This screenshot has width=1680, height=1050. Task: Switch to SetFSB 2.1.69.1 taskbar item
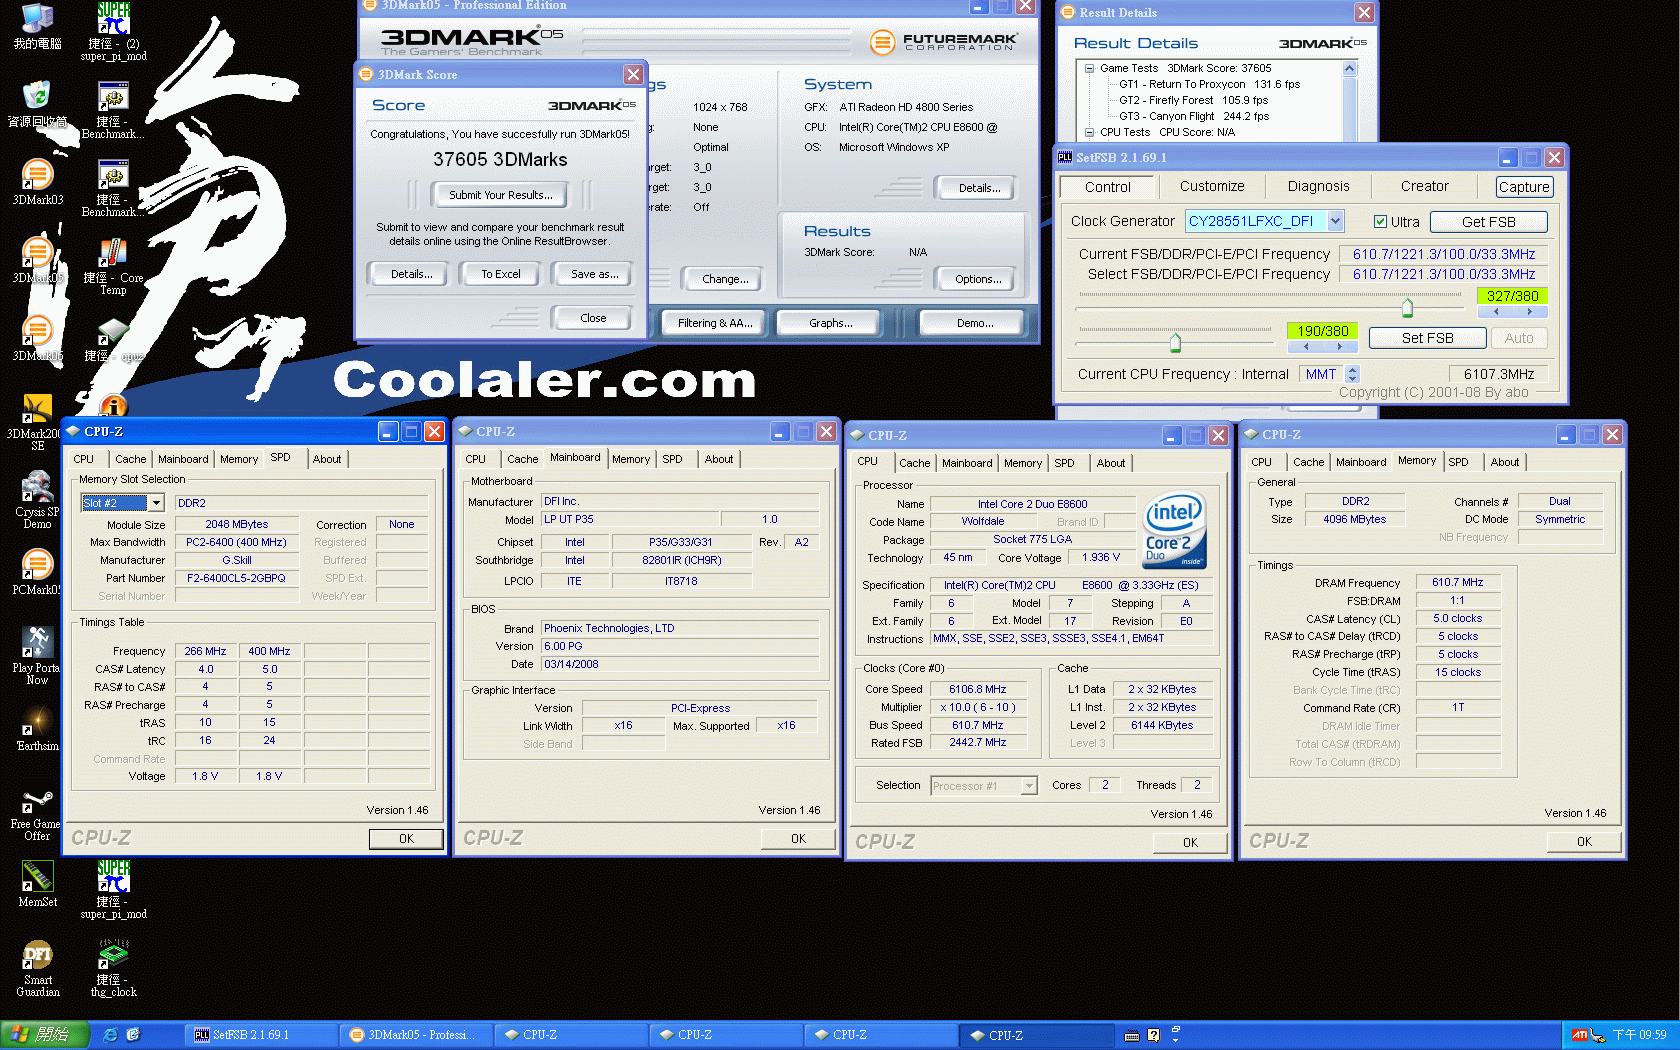pyautogui.click(x=260, y=1035)
